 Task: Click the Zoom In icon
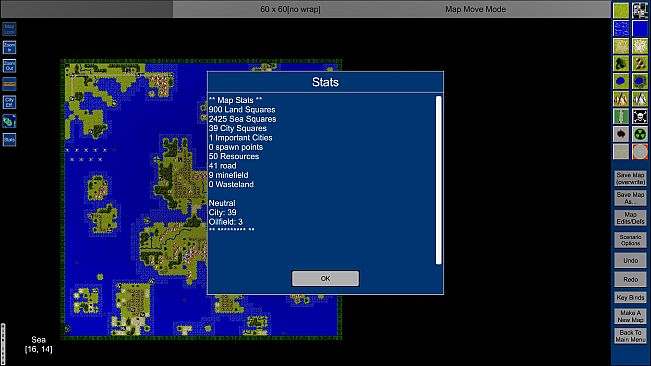tap(9, 47)
